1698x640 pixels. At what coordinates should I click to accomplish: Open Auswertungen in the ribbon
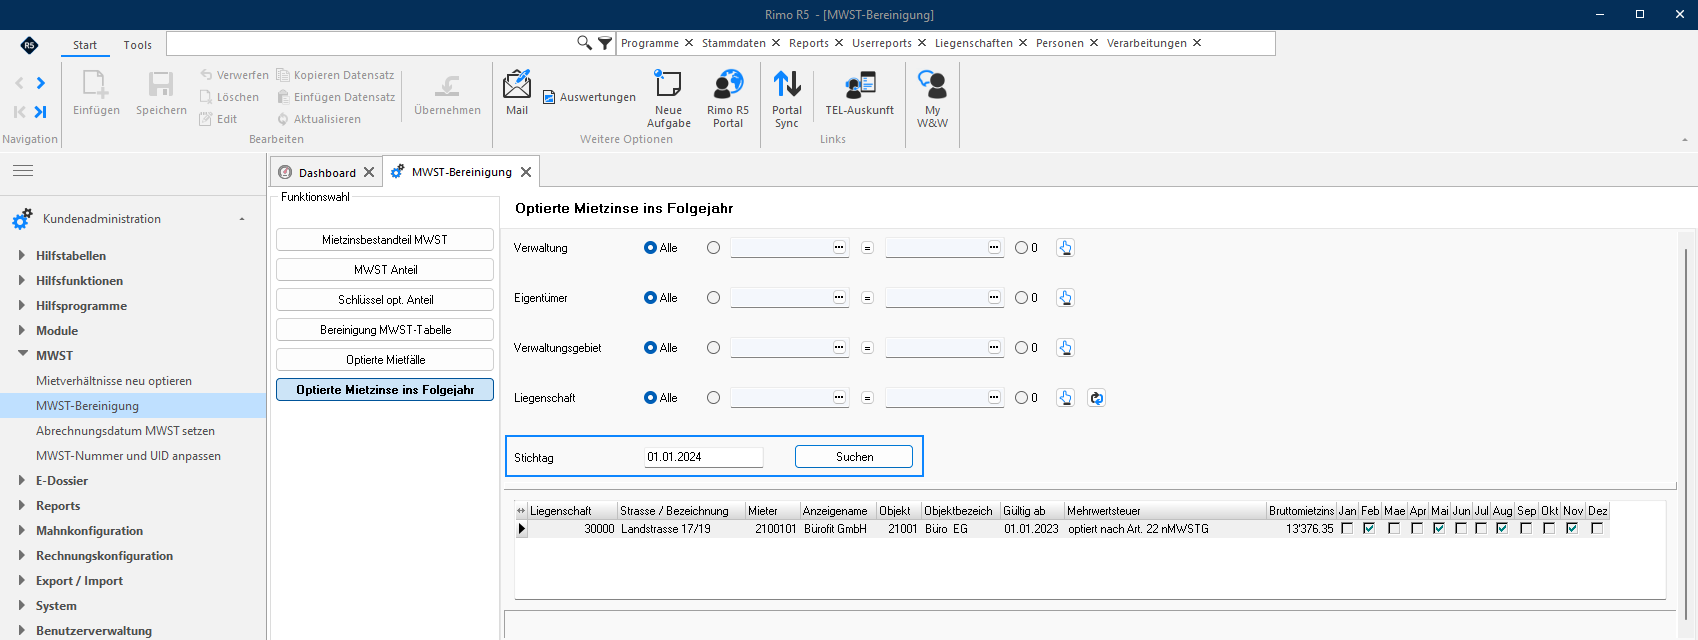pyautogui.click(x=589, y=97)
